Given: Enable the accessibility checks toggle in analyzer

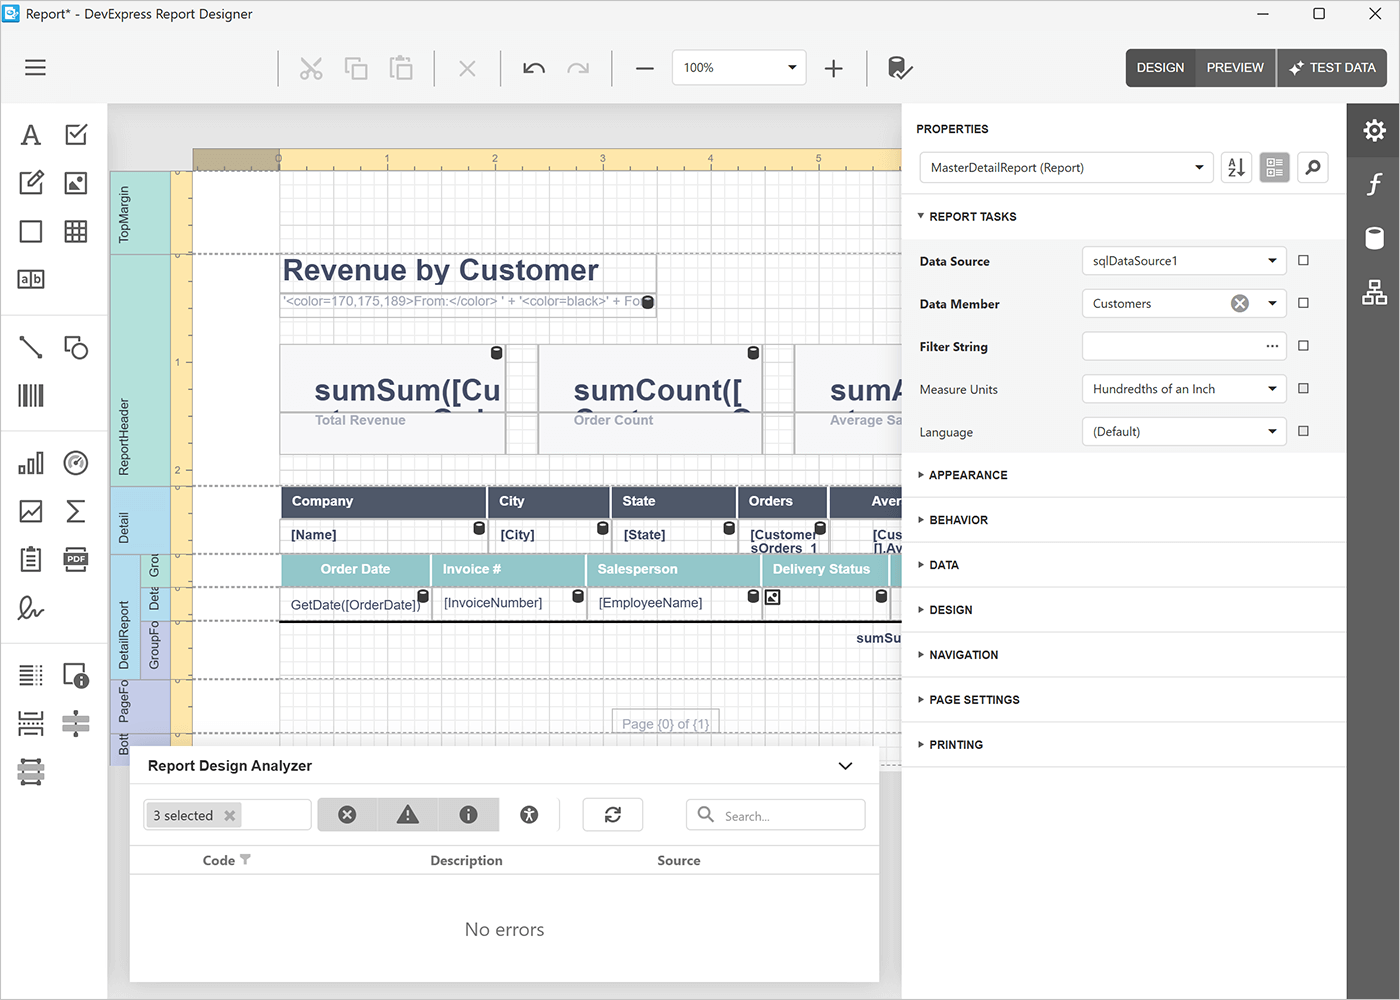Looking at the screenshot, I should pyautogui.click(x=529, y=814).
